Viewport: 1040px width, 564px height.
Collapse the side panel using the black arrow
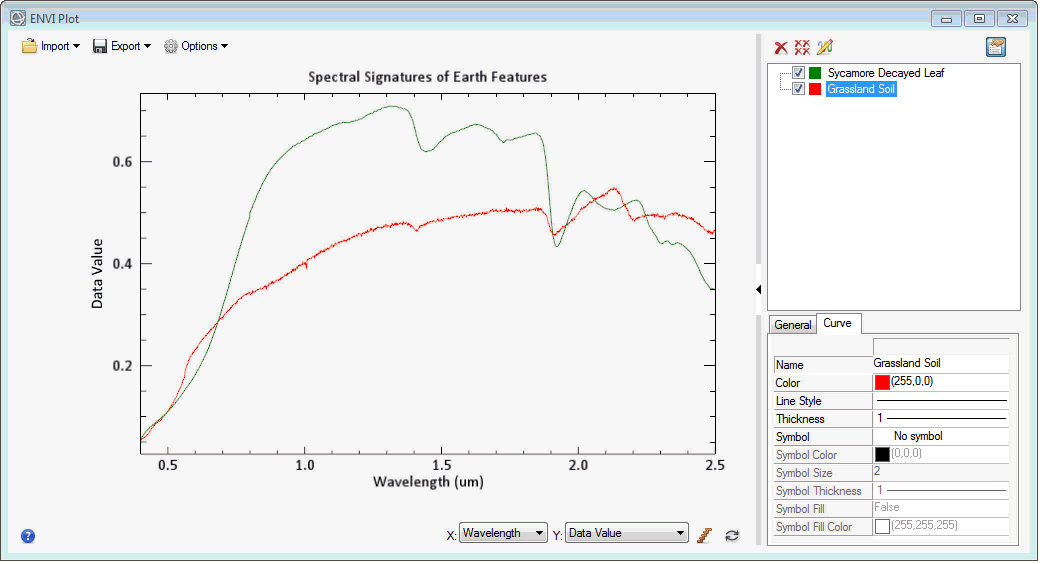pos(758,289)
